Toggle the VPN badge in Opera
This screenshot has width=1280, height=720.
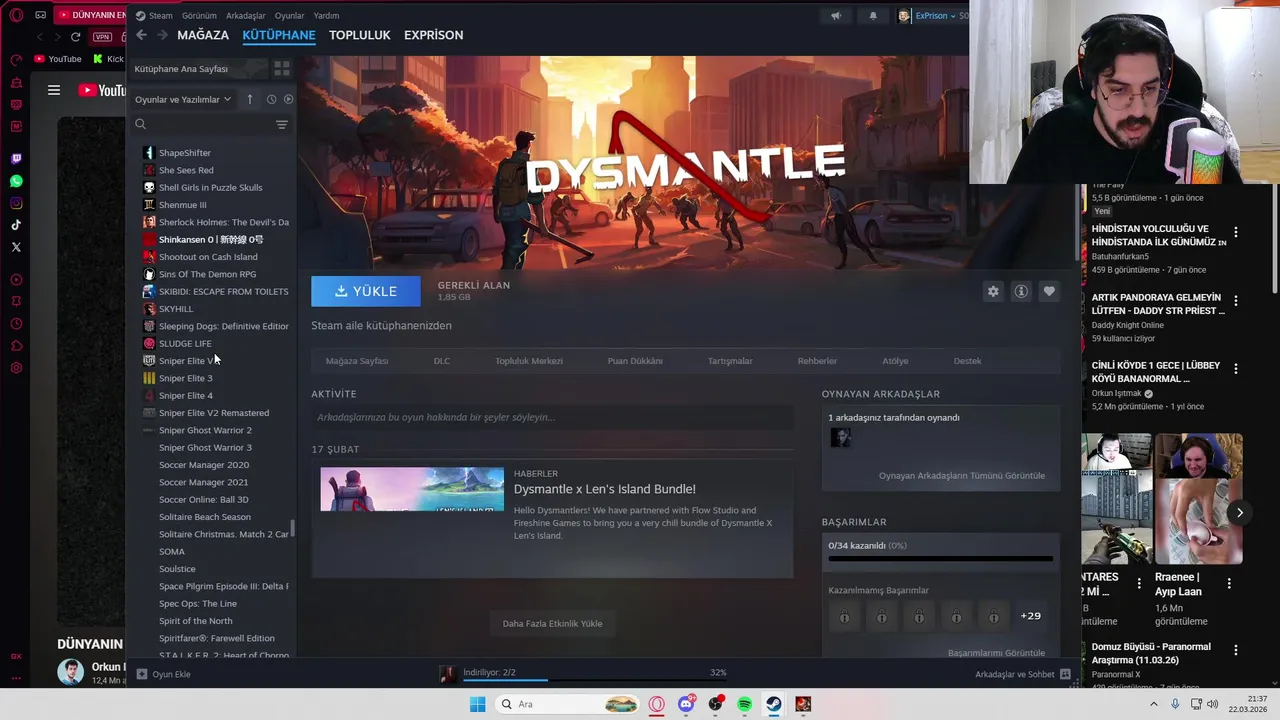(x=102, y=37)
